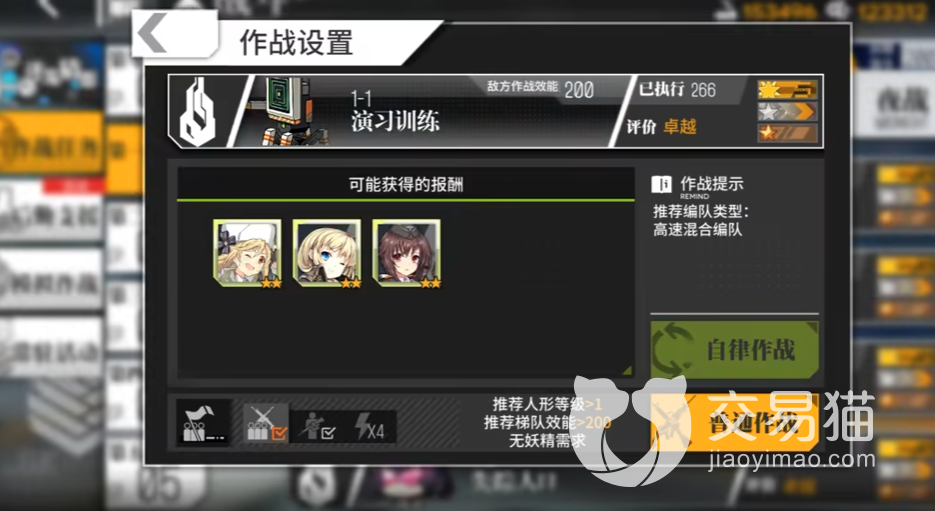Tap the silver medal rating icon
Screen dimensions: 935x511
point(787,112)
